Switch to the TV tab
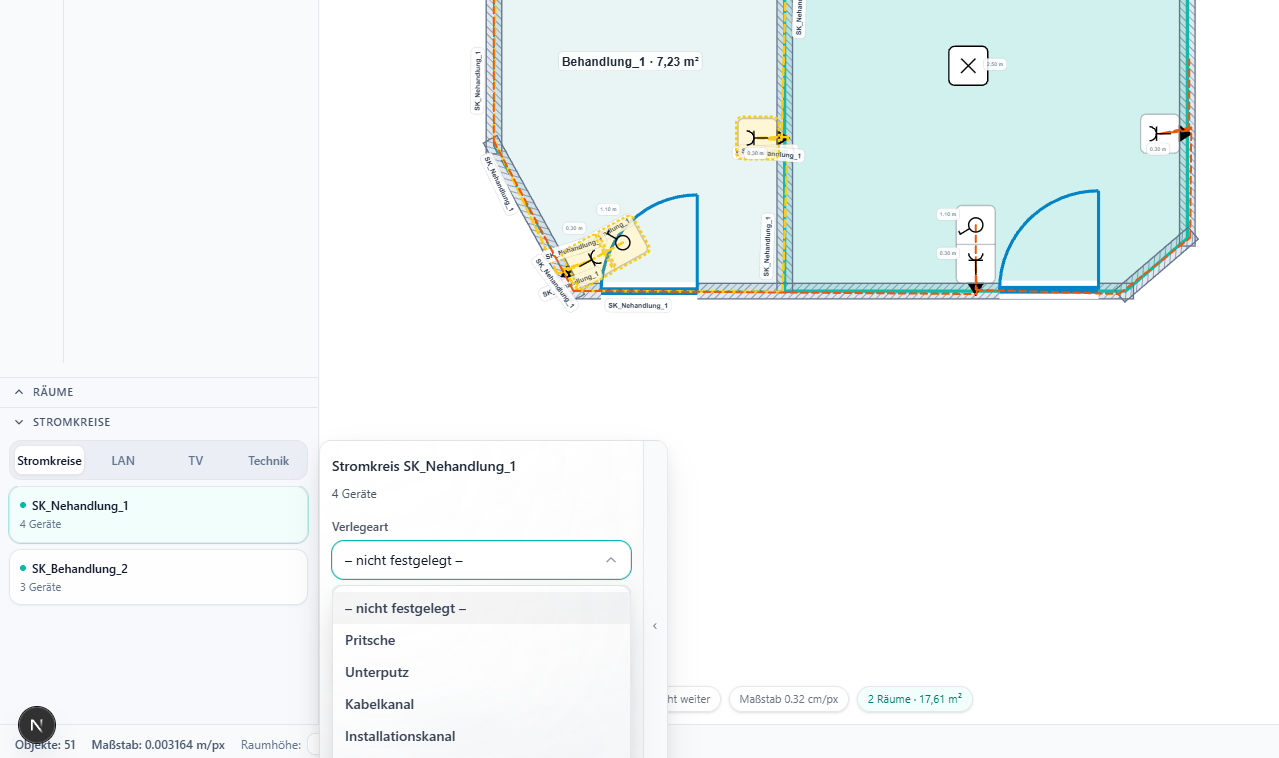The height and width of the screenshot is (758, 1279). coord(196,461)
